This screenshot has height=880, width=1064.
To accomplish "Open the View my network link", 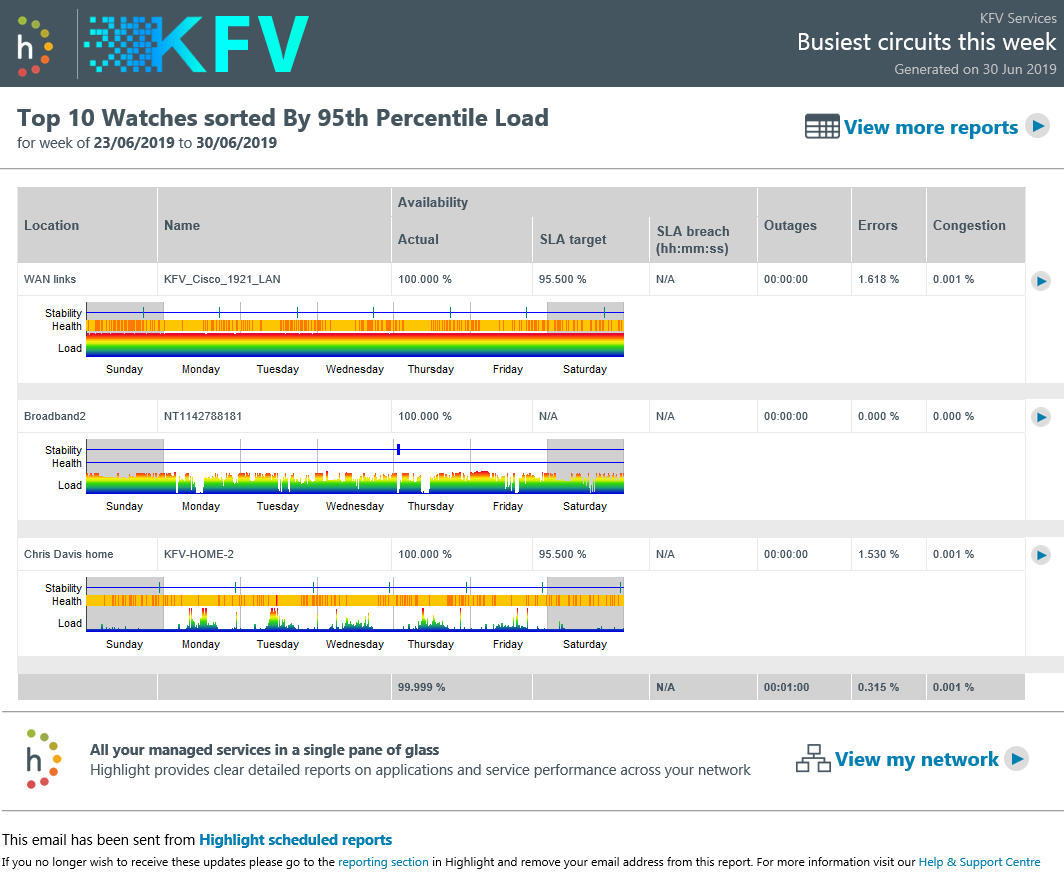I will pyautogui.click(x=916, y=759).
